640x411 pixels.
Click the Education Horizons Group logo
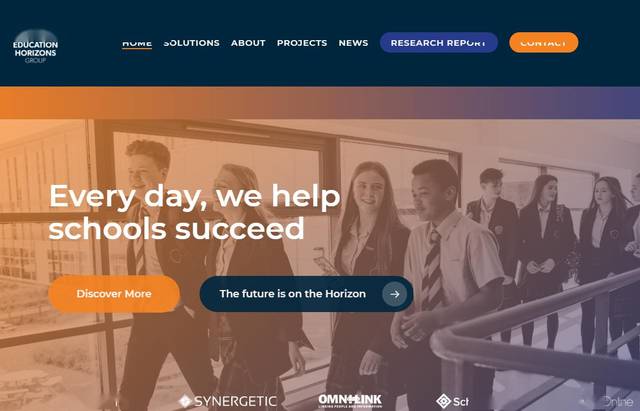click(36, 47)
